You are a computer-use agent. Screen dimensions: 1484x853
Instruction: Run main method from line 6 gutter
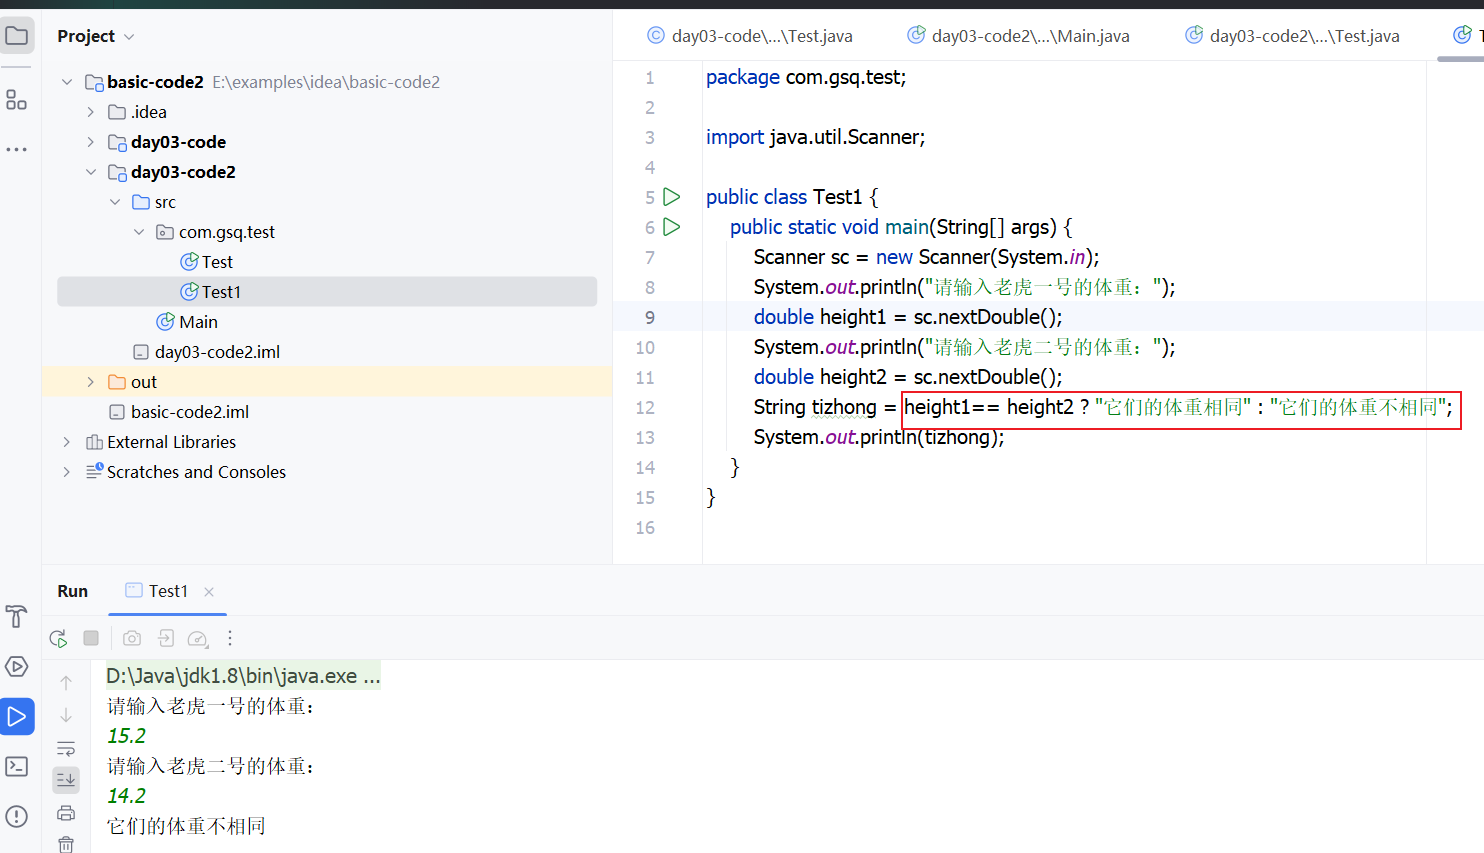tap(672, 227)
